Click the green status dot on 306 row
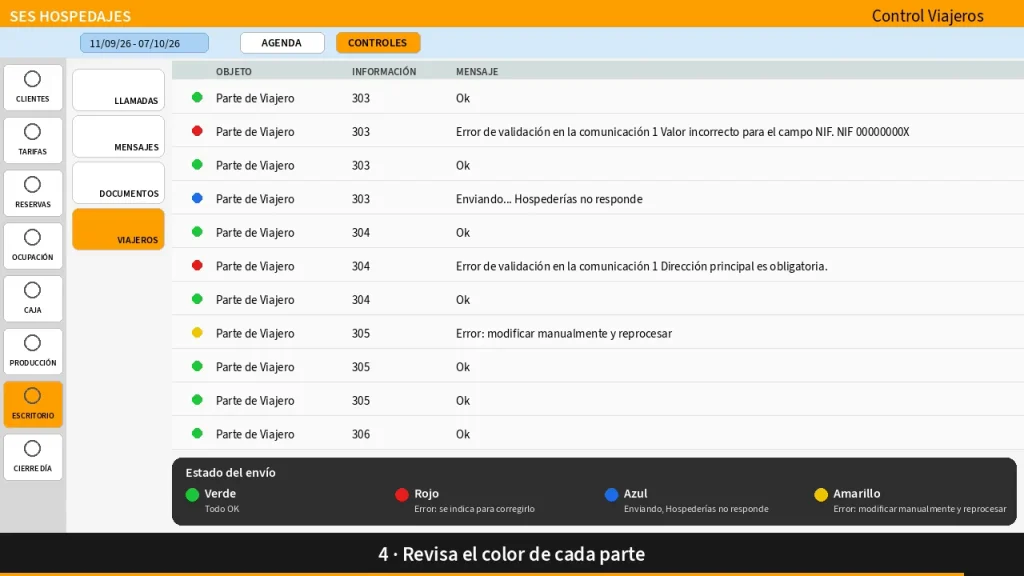The width and height of the screenshot is (1024, 576). (197, 434)
